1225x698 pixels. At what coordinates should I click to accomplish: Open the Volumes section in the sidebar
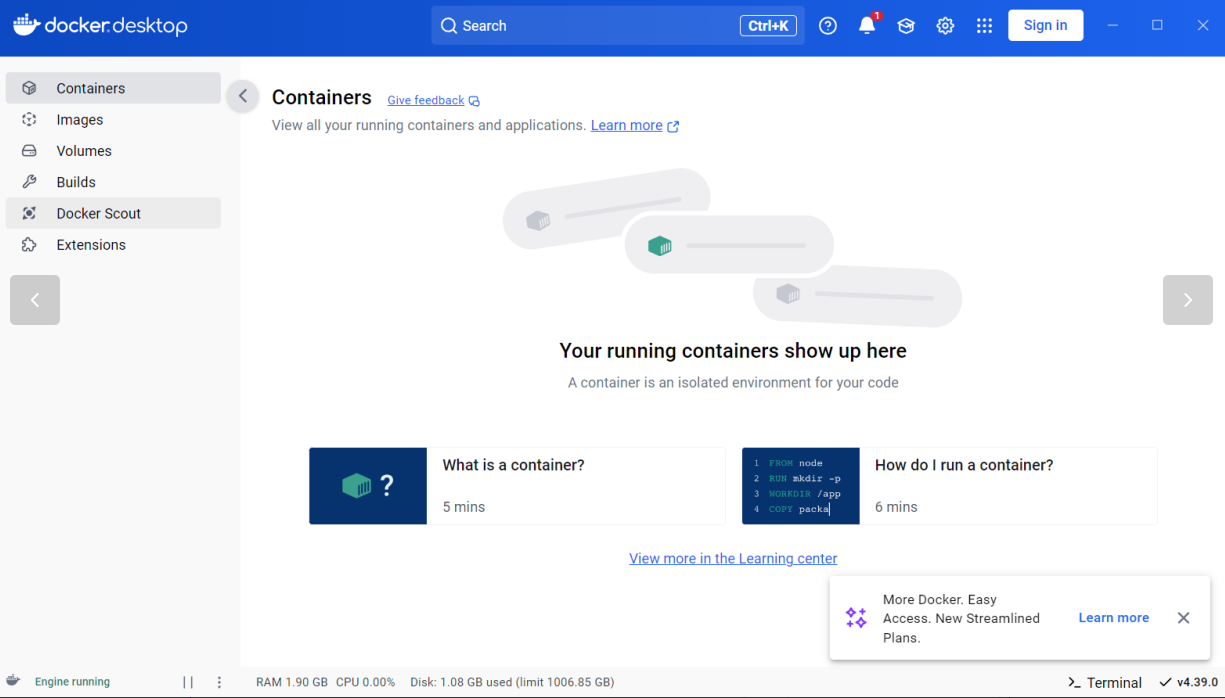coord(84,151)
